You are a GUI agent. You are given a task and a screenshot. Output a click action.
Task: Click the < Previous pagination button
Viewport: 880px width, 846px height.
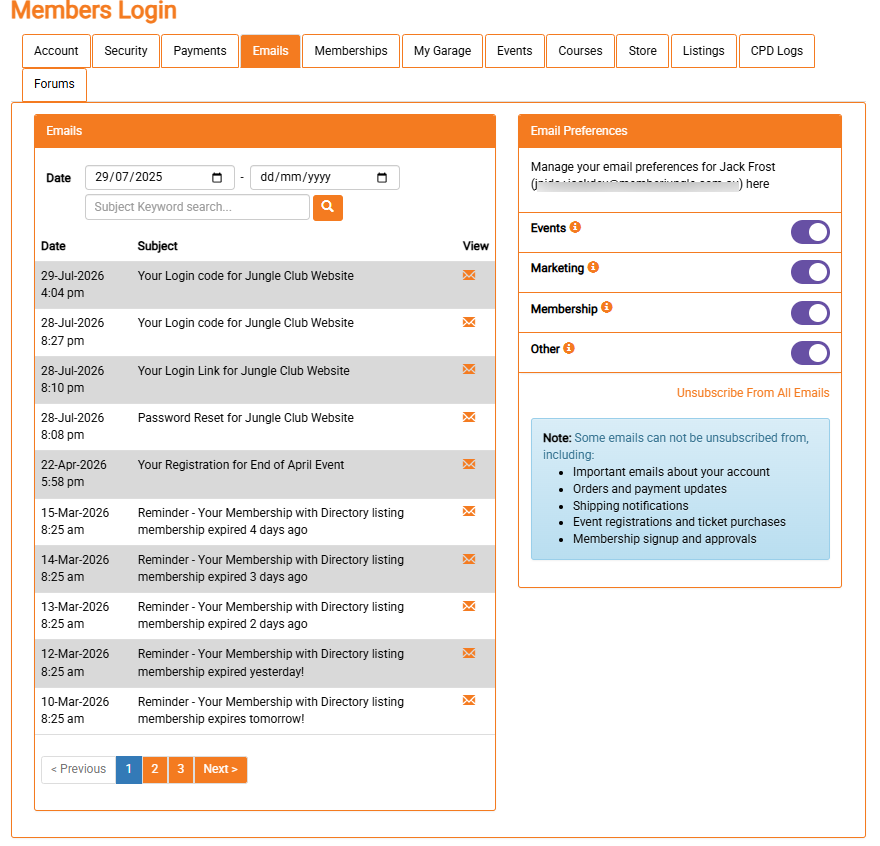(x=79, y=769)
